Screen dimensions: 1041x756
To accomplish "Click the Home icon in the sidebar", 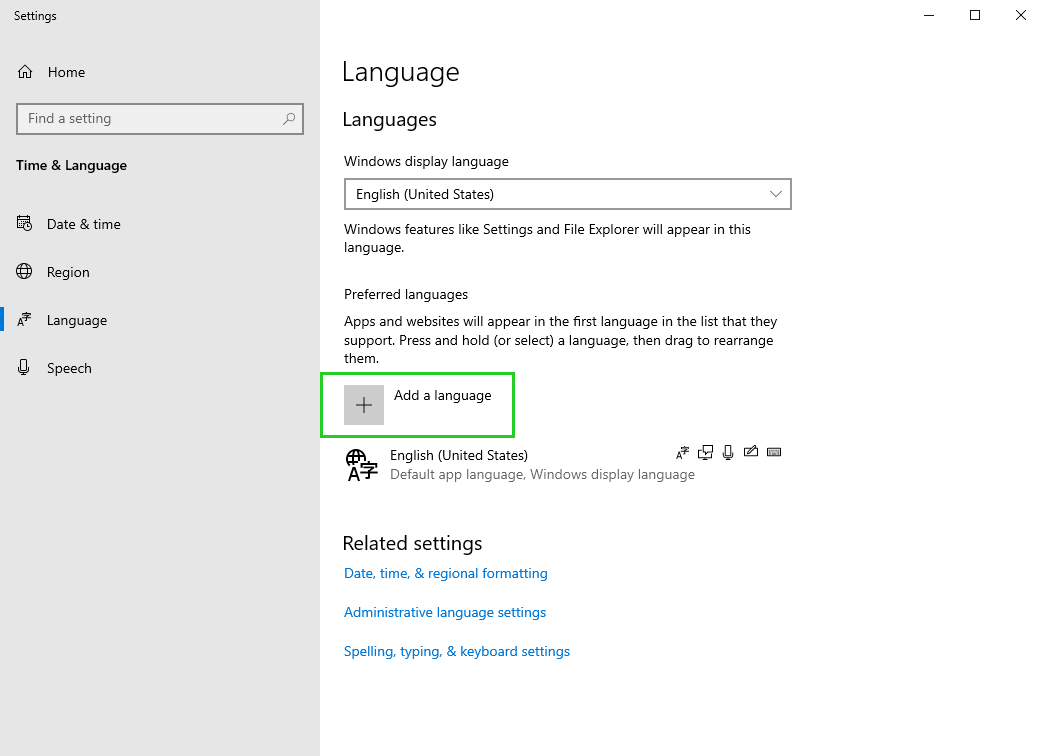I will 25,71.
